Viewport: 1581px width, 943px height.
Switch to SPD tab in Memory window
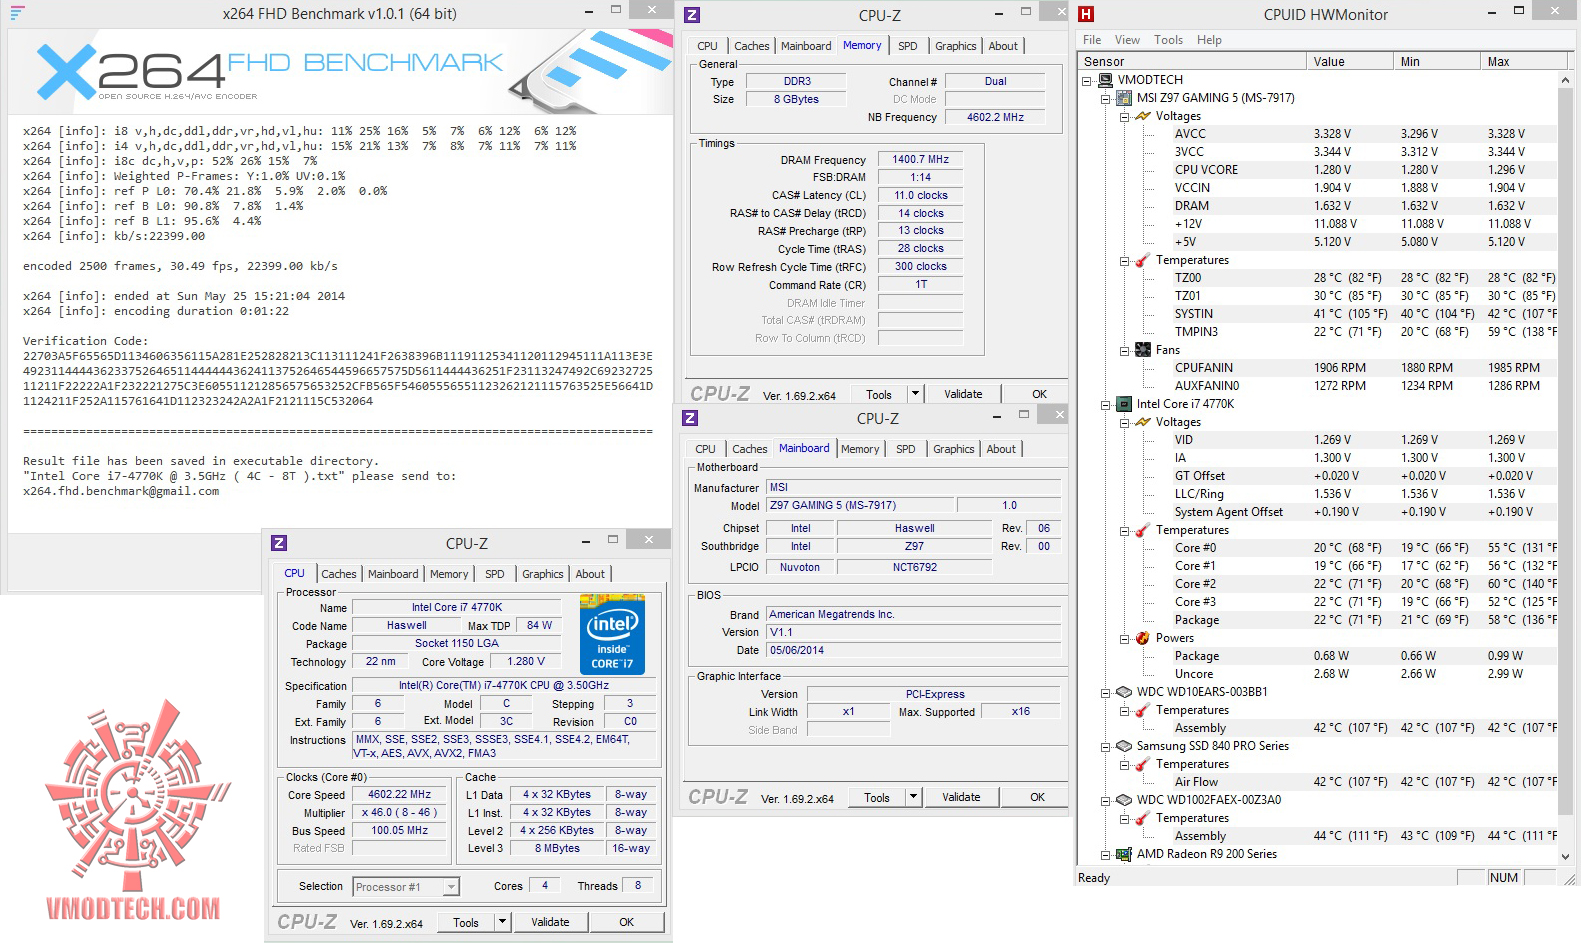907,46
